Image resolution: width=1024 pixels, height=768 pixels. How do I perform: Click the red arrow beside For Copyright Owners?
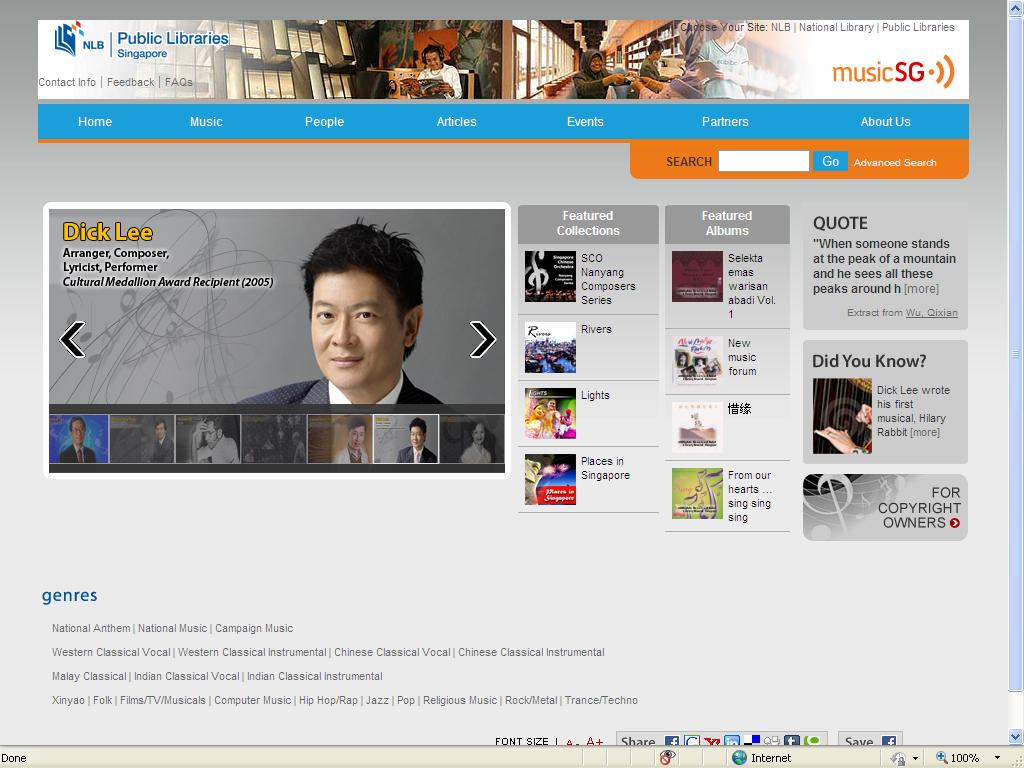click(x=955, y=523)
